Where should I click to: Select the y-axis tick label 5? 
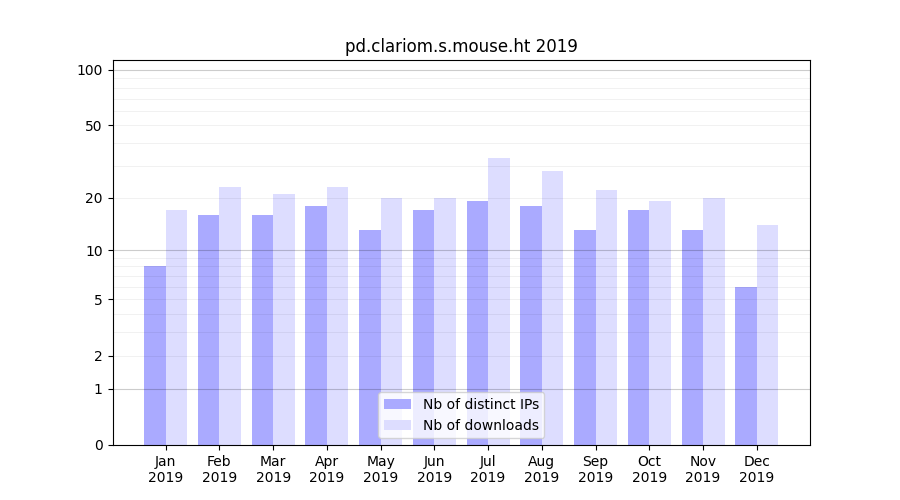(98, 300)
